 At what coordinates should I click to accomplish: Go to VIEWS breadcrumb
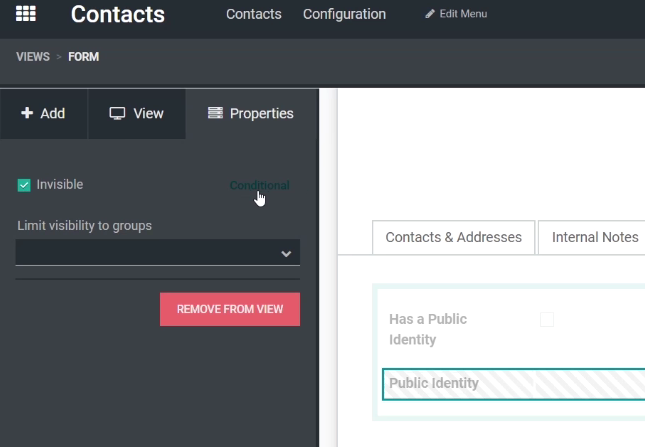33,57
